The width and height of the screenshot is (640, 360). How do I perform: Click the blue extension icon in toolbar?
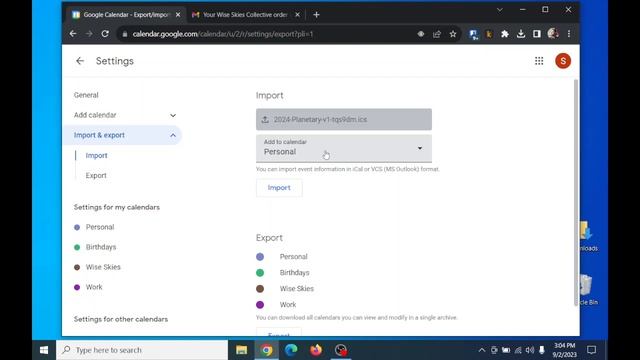coord(473,34)
